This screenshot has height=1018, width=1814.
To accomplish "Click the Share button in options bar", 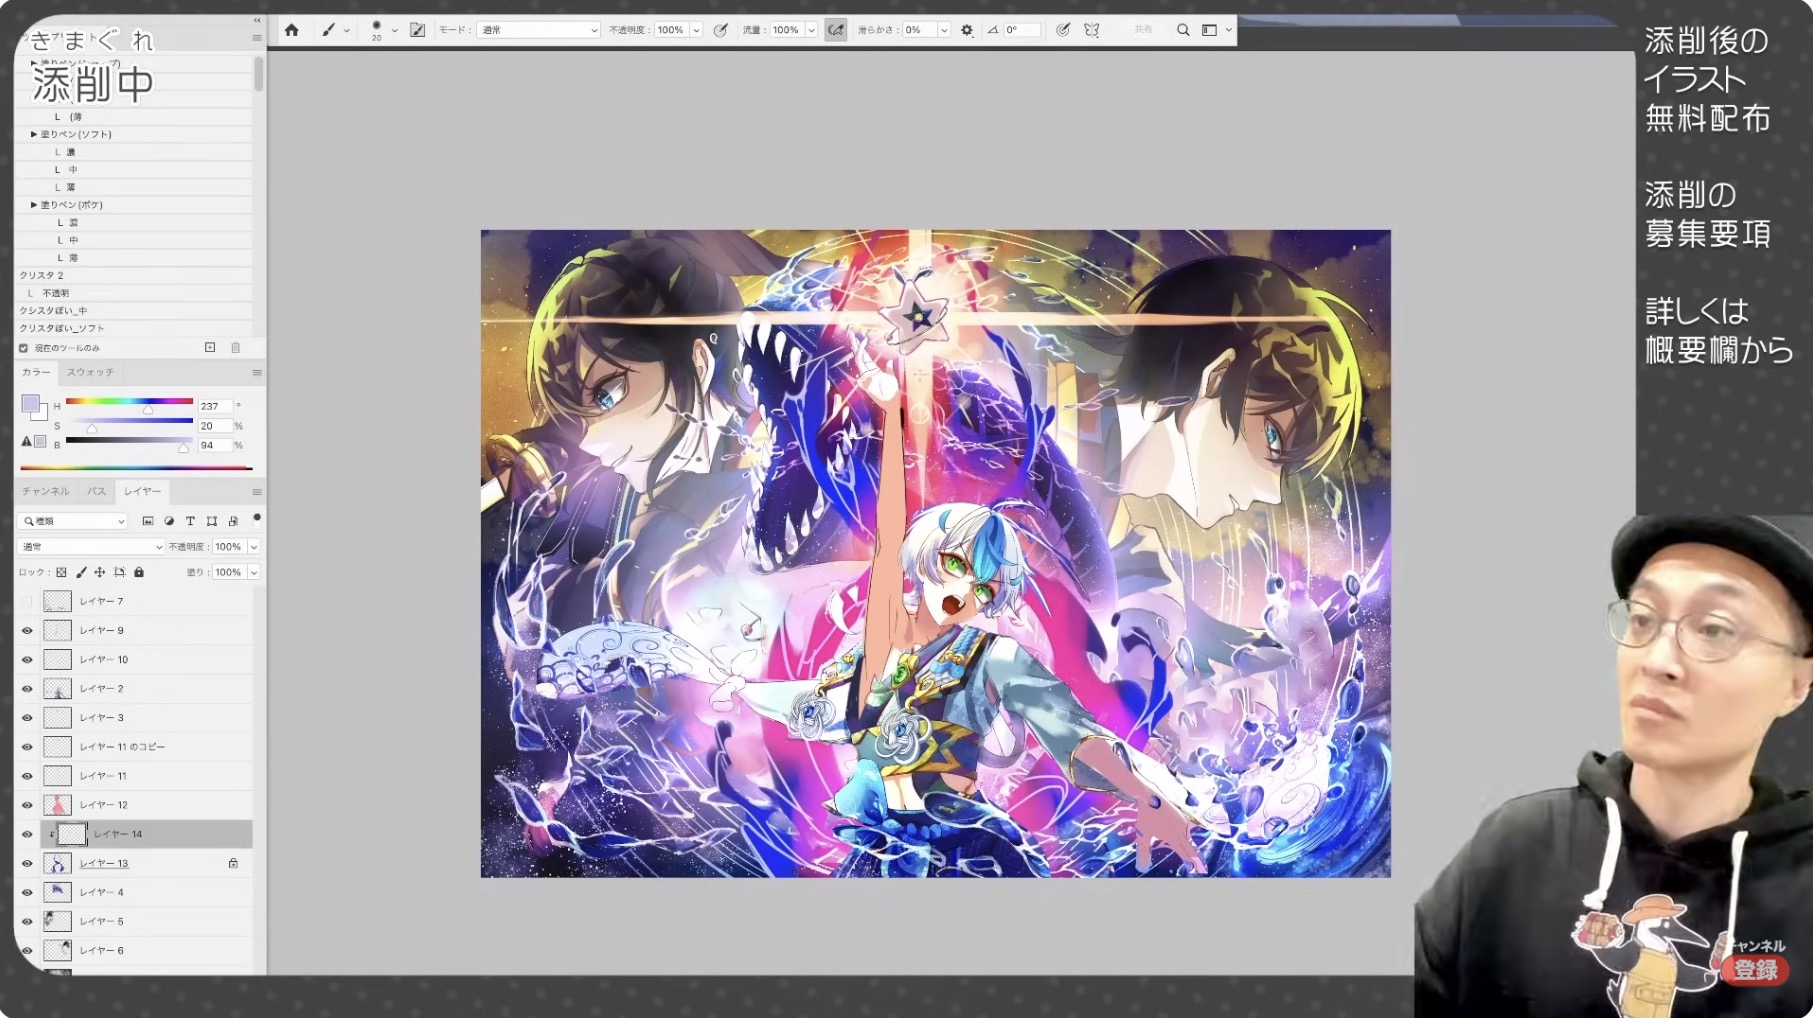I will [x=1143, y=30].
